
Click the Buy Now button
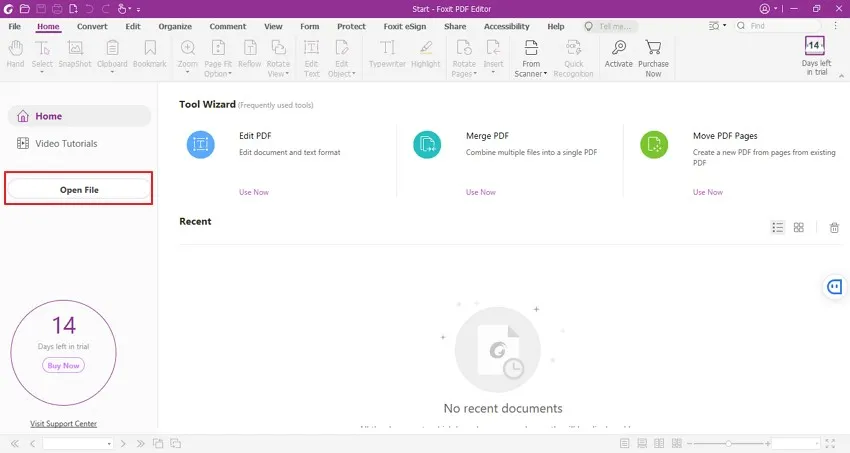[x=63, y=366]
